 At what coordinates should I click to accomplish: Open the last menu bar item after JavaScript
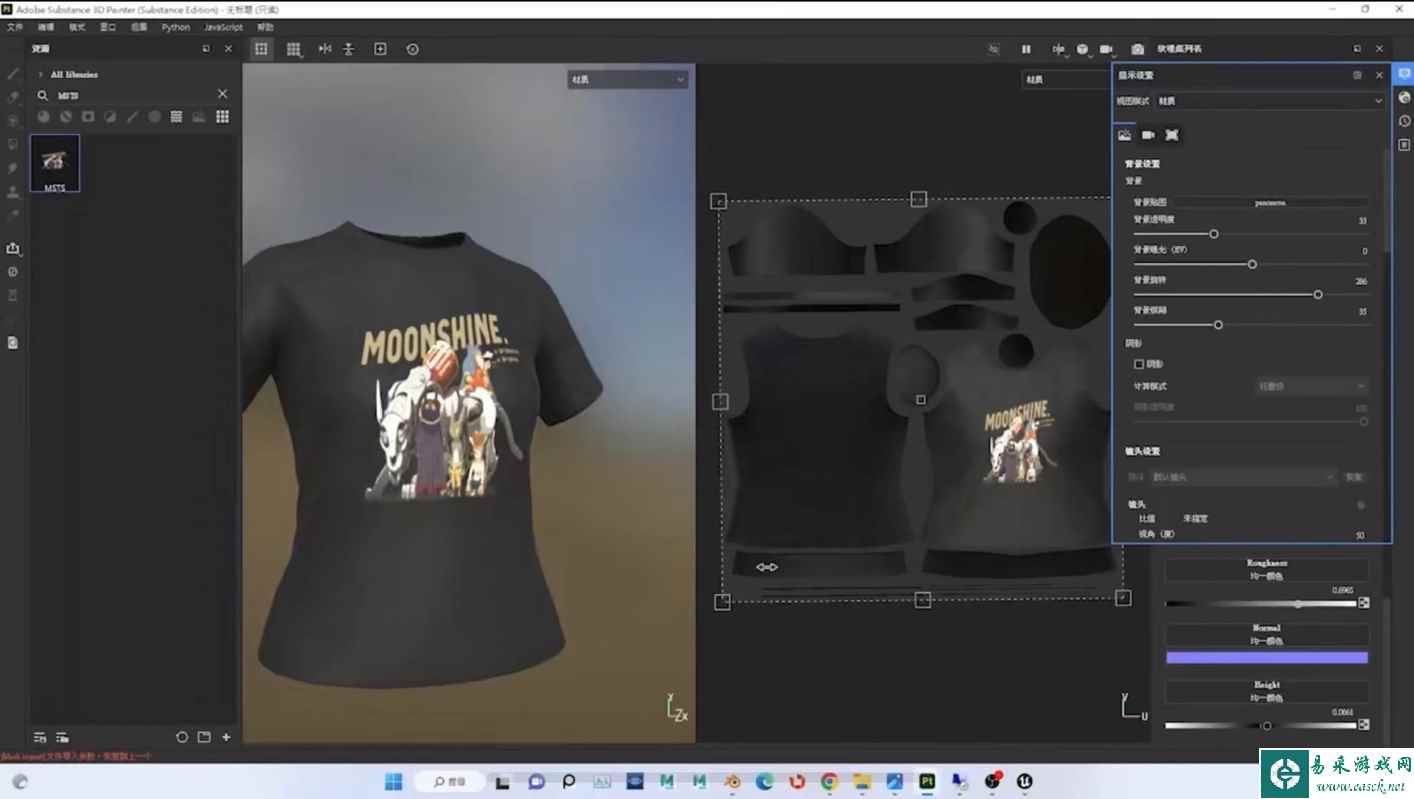[265, 27]
